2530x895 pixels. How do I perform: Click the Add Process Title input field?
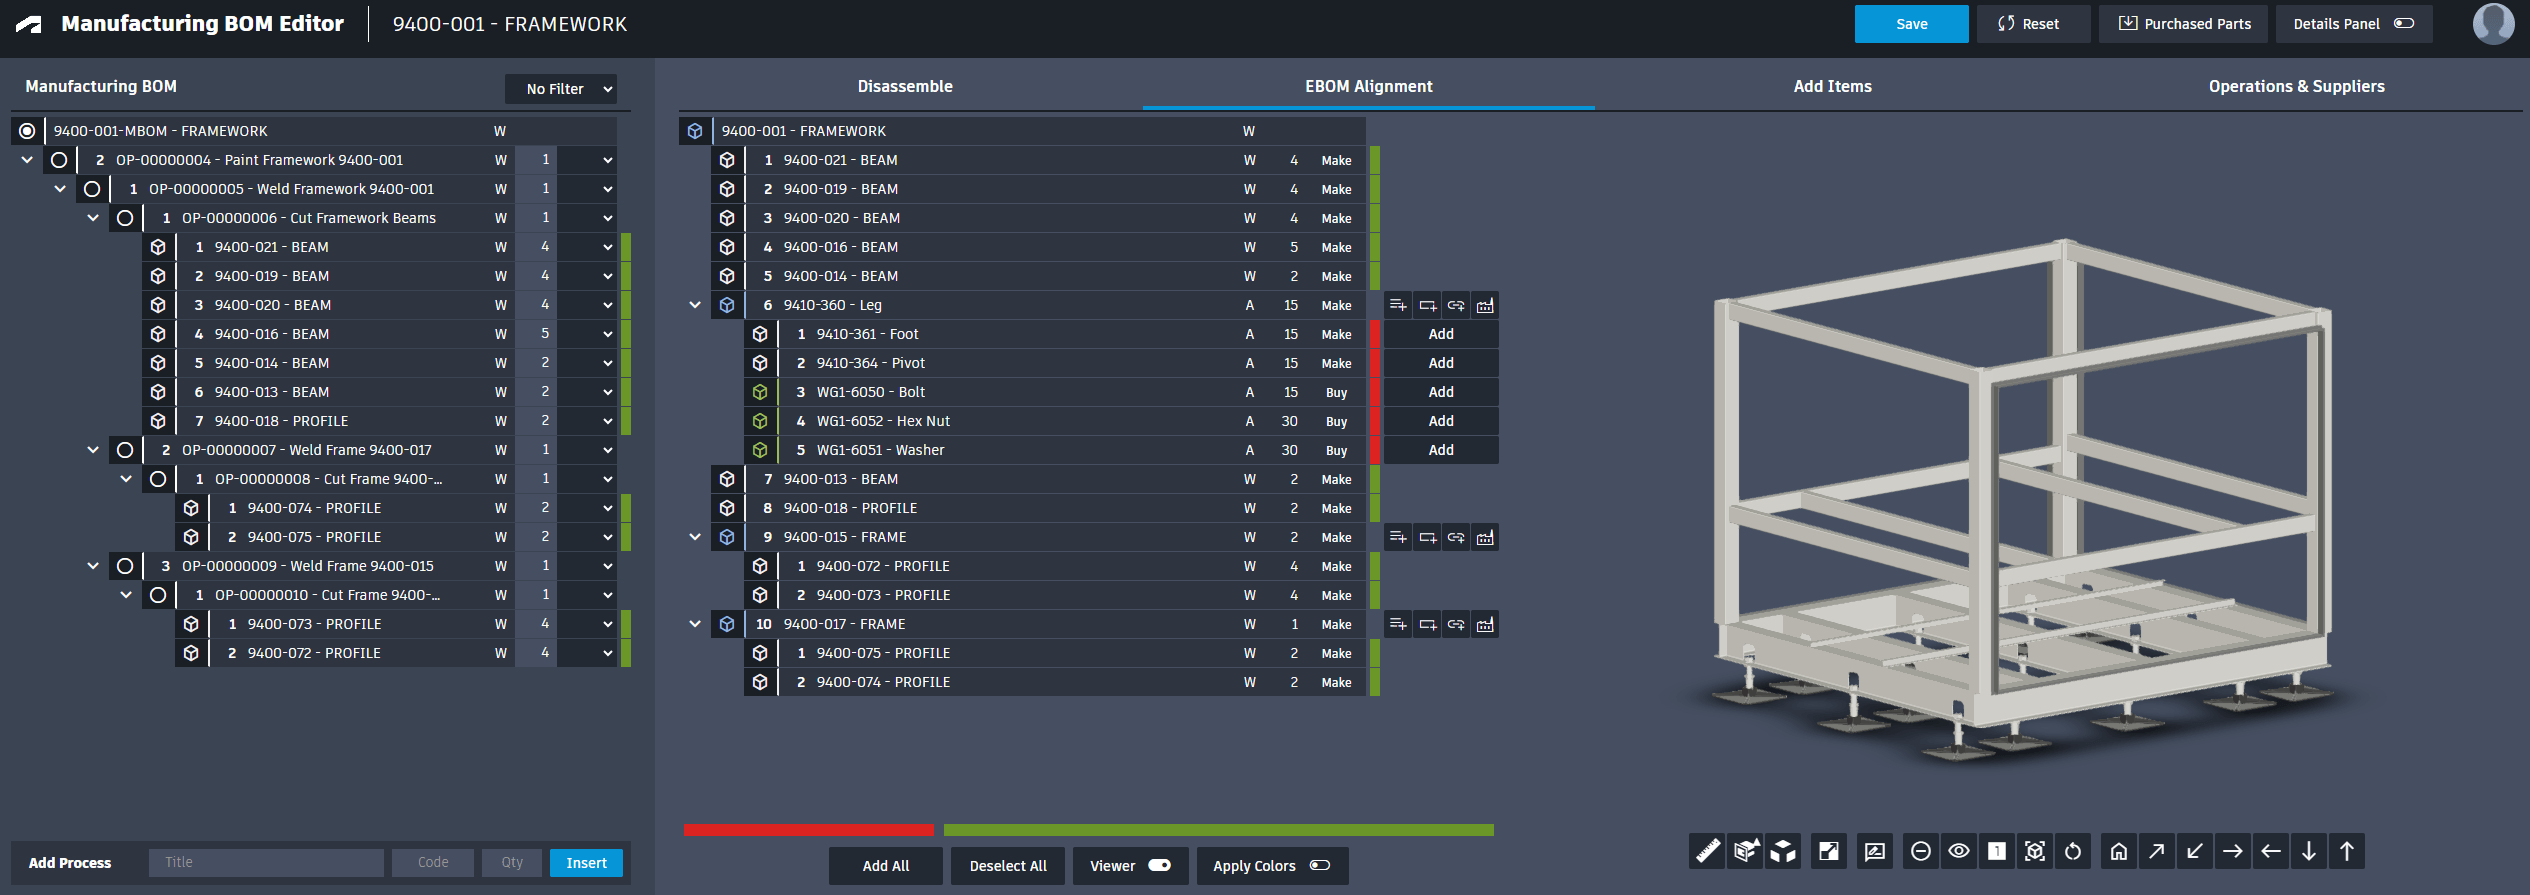click(266, 862)
